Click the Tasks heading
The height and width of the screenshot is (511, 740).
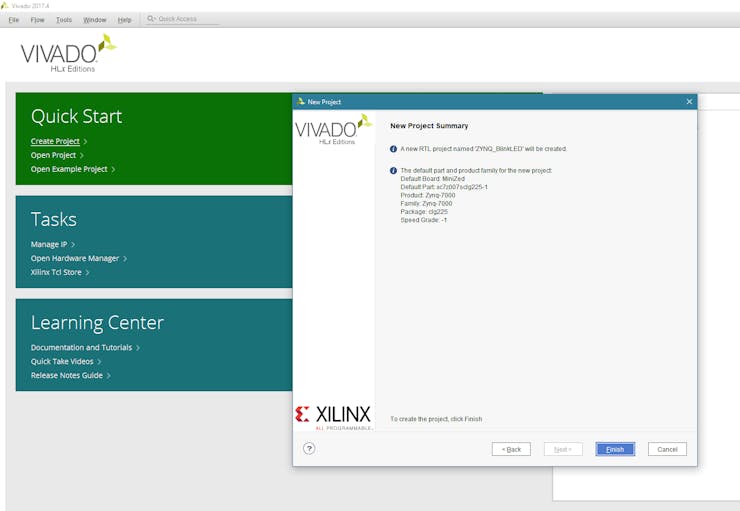click(x=54, y=220)
